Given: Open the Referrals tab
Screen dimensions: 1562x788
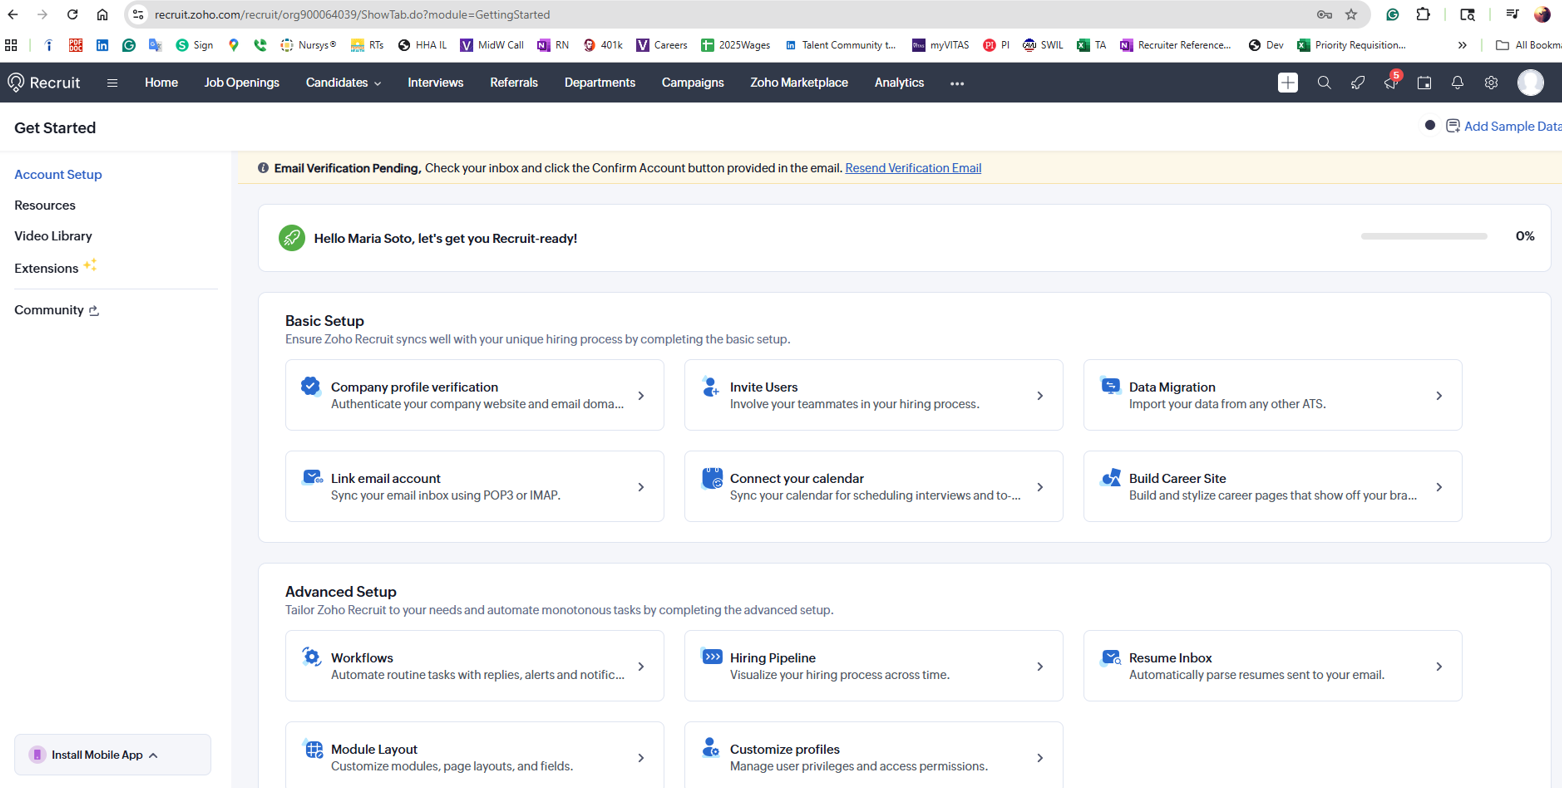Looking at the screenshot, I should [x=514, y=83].
